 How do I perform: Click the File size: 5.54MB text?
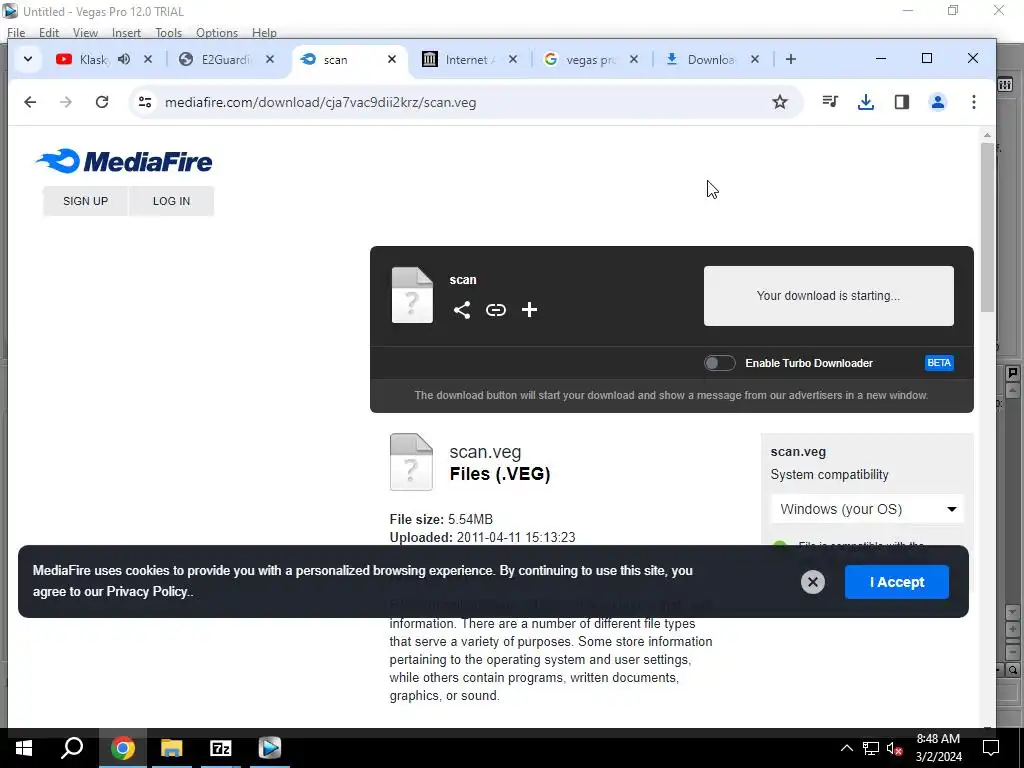pyautogui.click(x=441, y=519)
